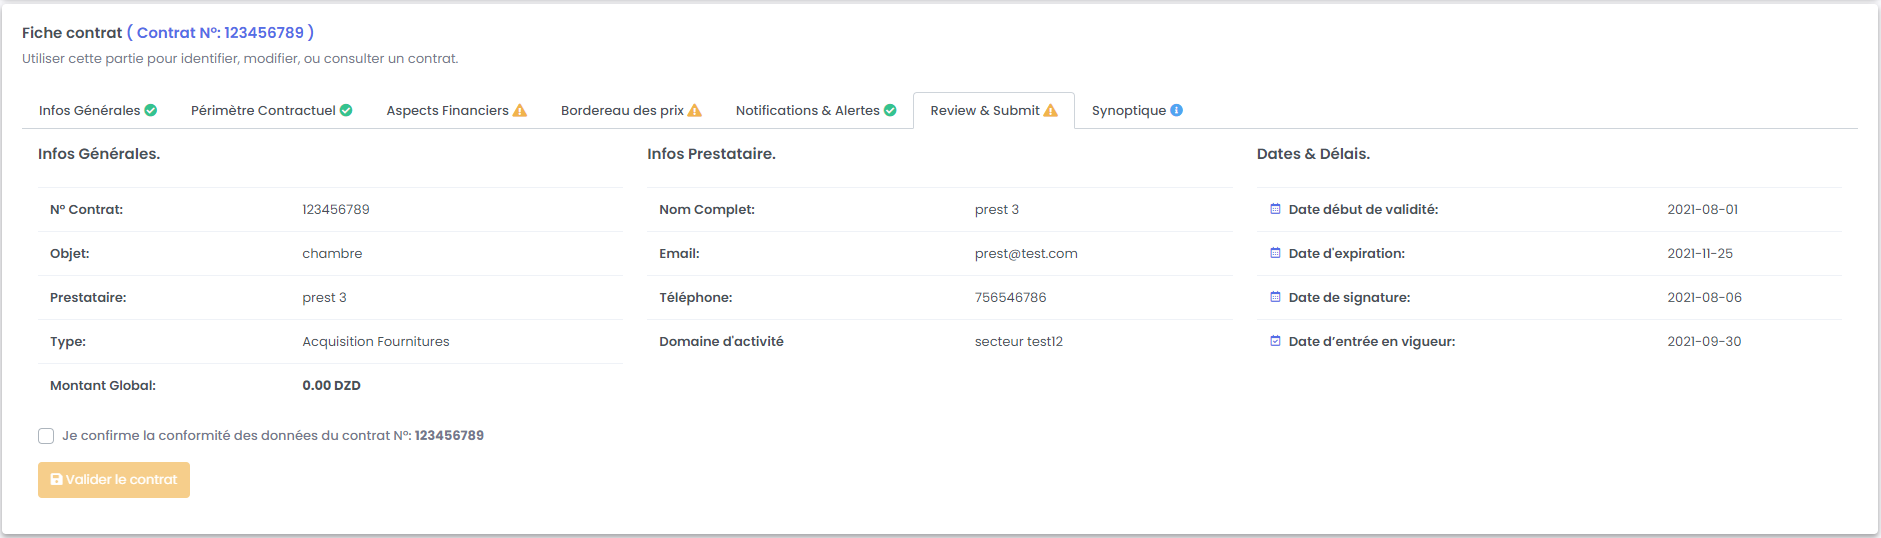
Task: Click warning triangle on Aspects Financiers tab
Action: tap(520, 111)
